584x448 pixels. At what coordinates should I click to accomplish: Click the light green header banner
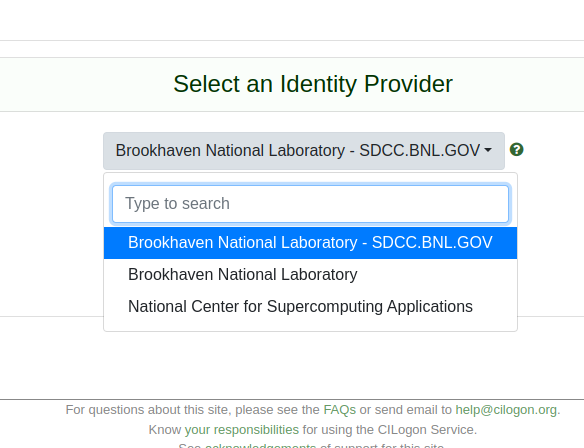click(x=292, y=84)
